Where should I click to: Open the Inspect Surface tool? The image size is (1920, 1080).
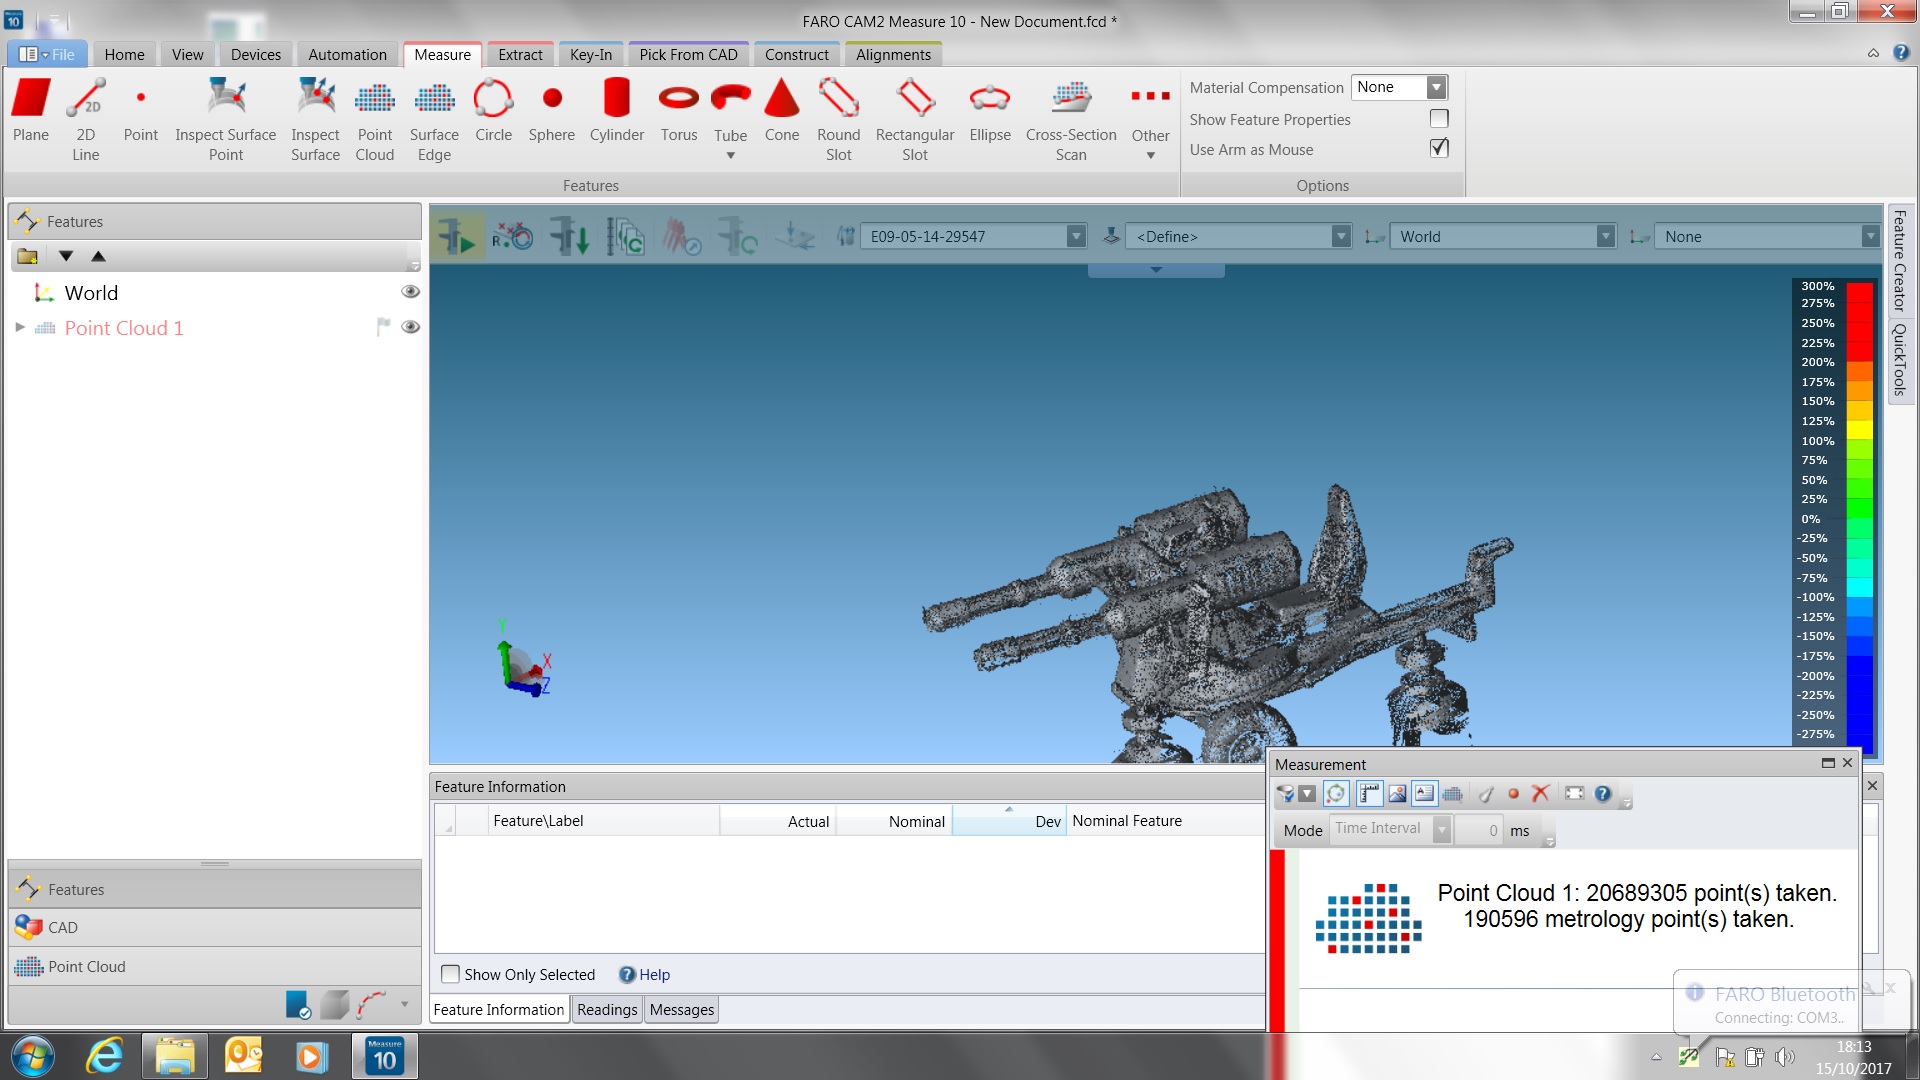[x=315, y=119]
